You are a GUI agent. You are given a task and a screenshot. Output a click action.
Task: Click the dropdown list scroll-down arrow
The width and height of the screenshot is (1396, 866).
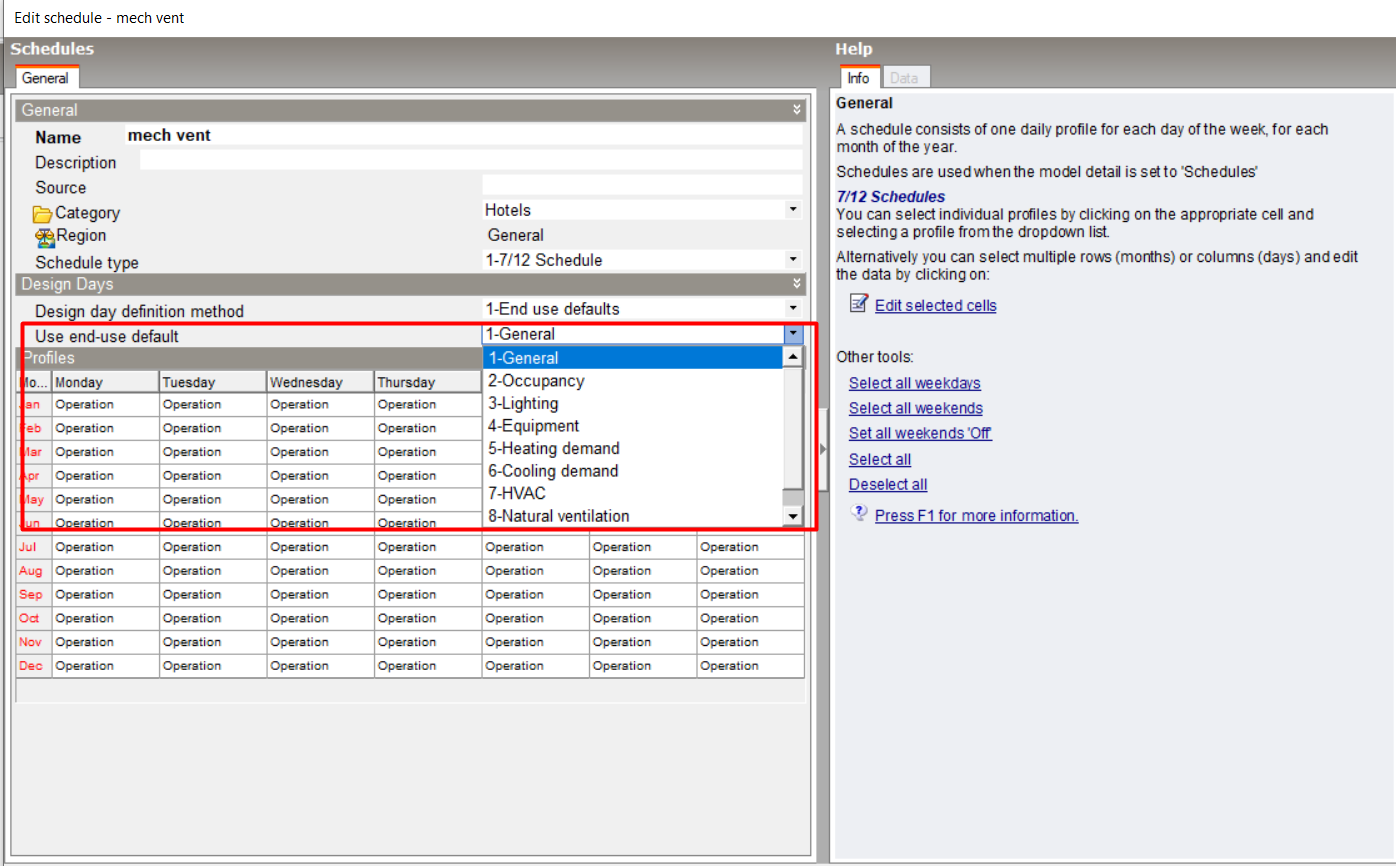(x=793, y=516)
